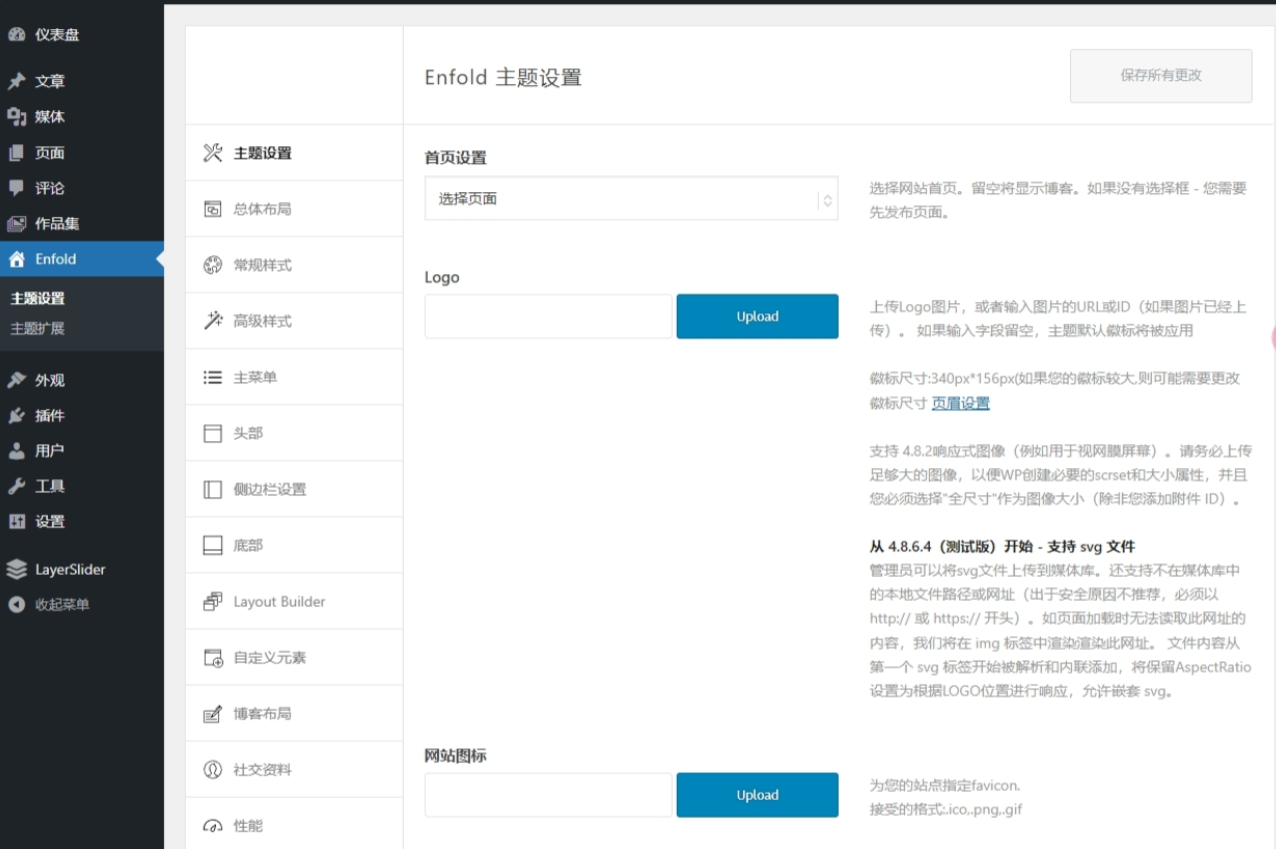This screenshot has height=849, width=1276.
Task: Click the house icon beside Enfold
Action: (16, 259)
